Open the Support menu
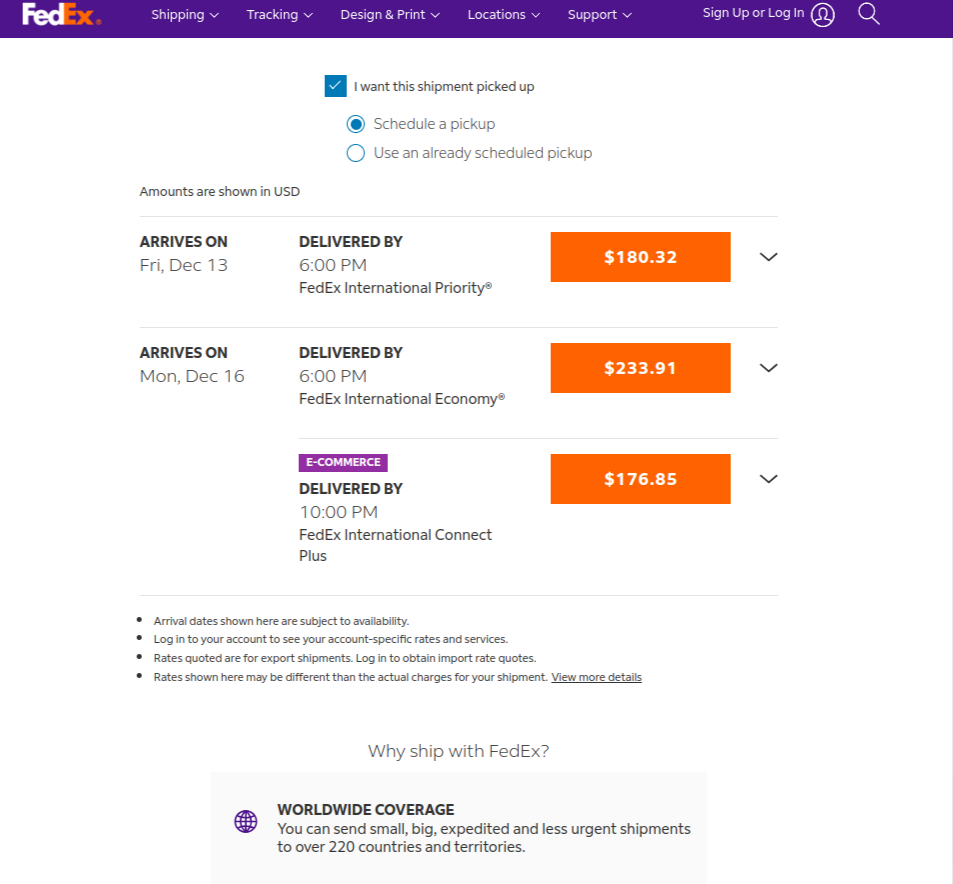 click(599, 15)
